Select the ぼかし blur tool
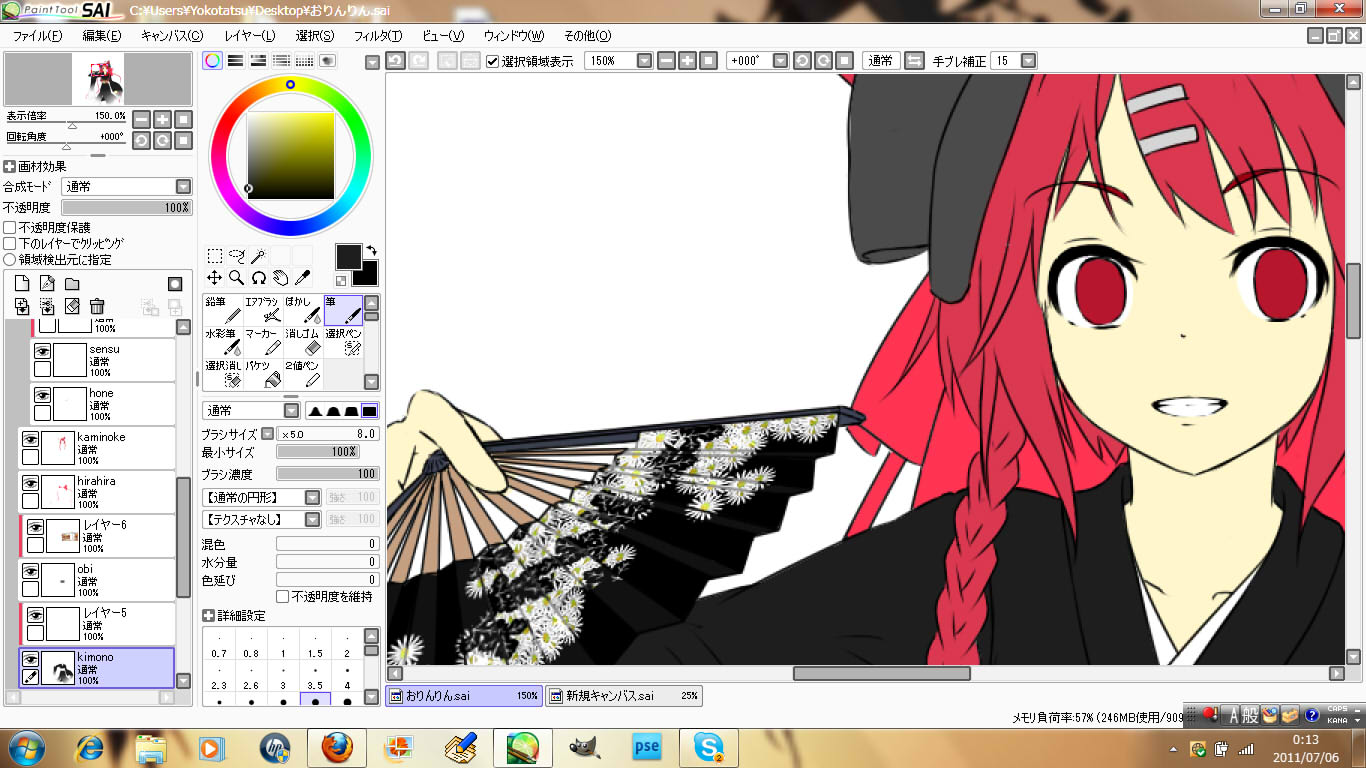Viewport: 1366px width, 769px height. point(303,310)
